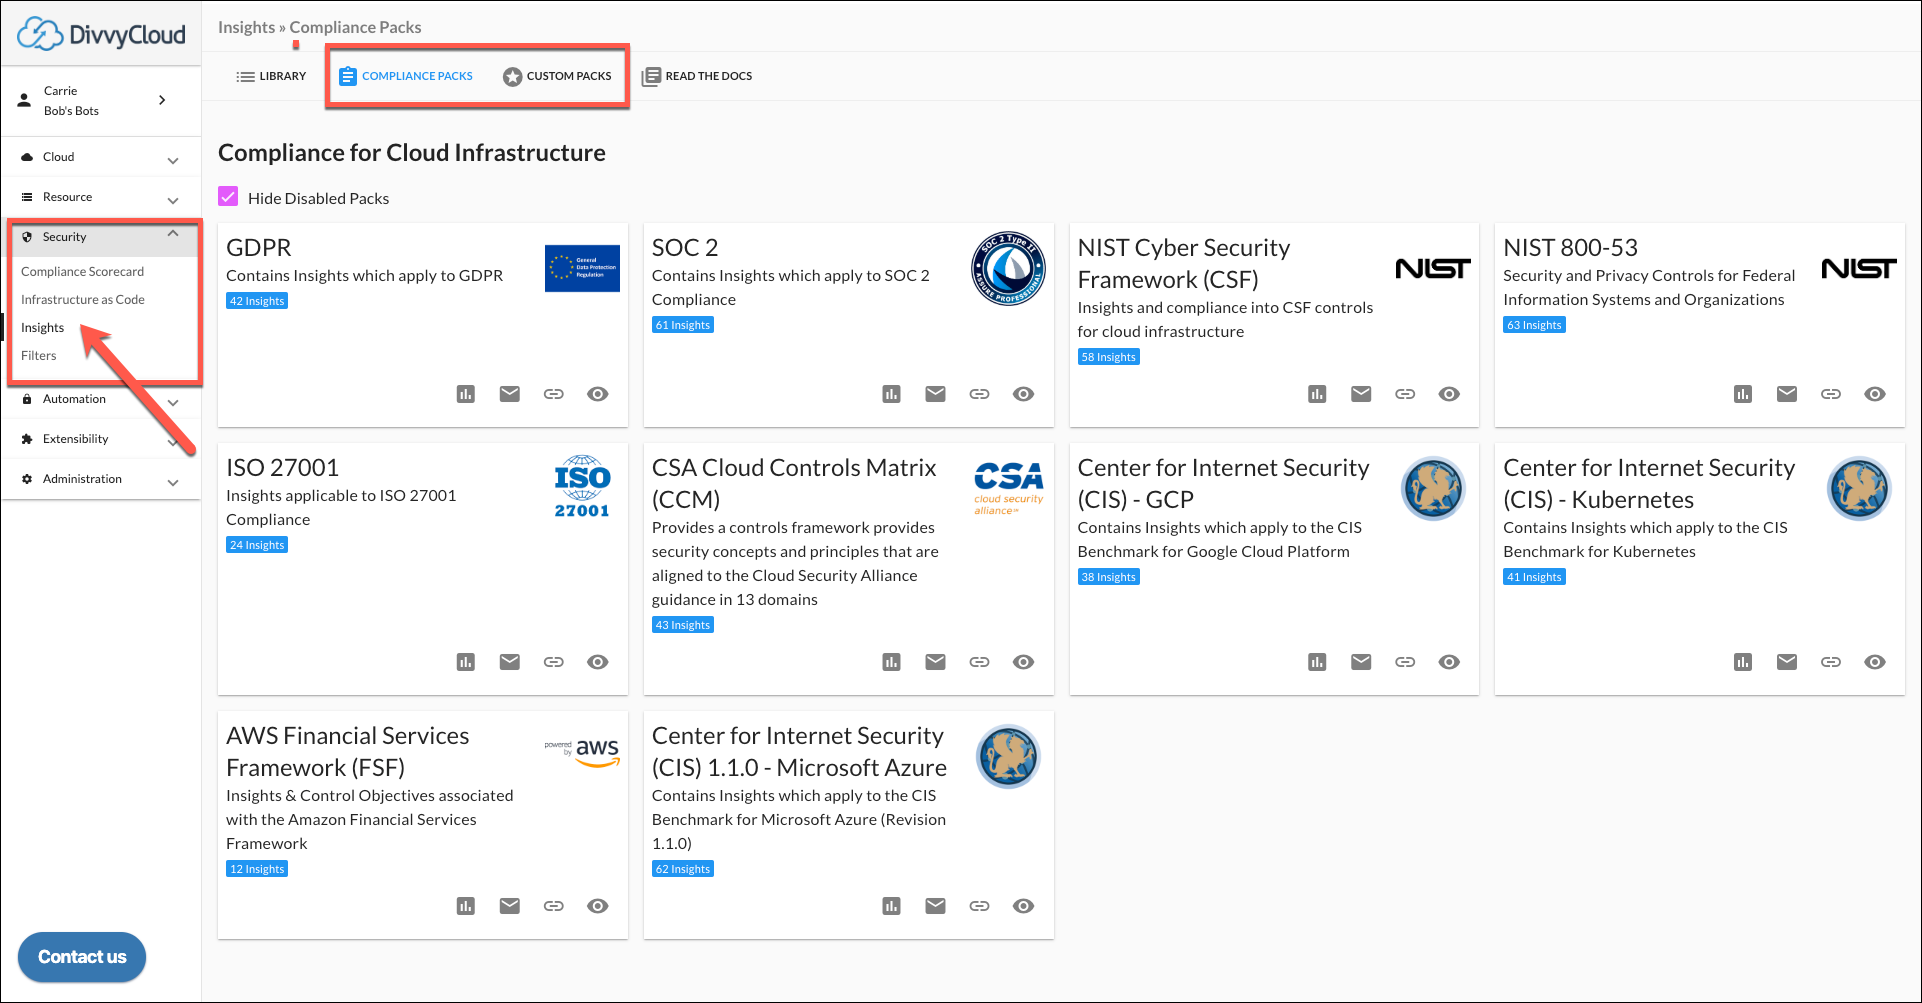
Task: Select Insights in Security menu
Action: pyautogui.click(x=42, y=328)
